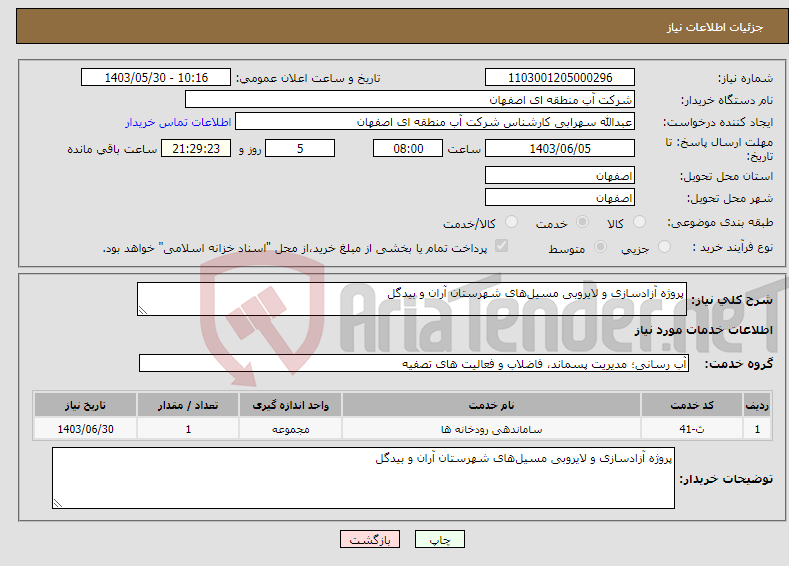Click the کد خدمت column header

(x=692, y=405)
